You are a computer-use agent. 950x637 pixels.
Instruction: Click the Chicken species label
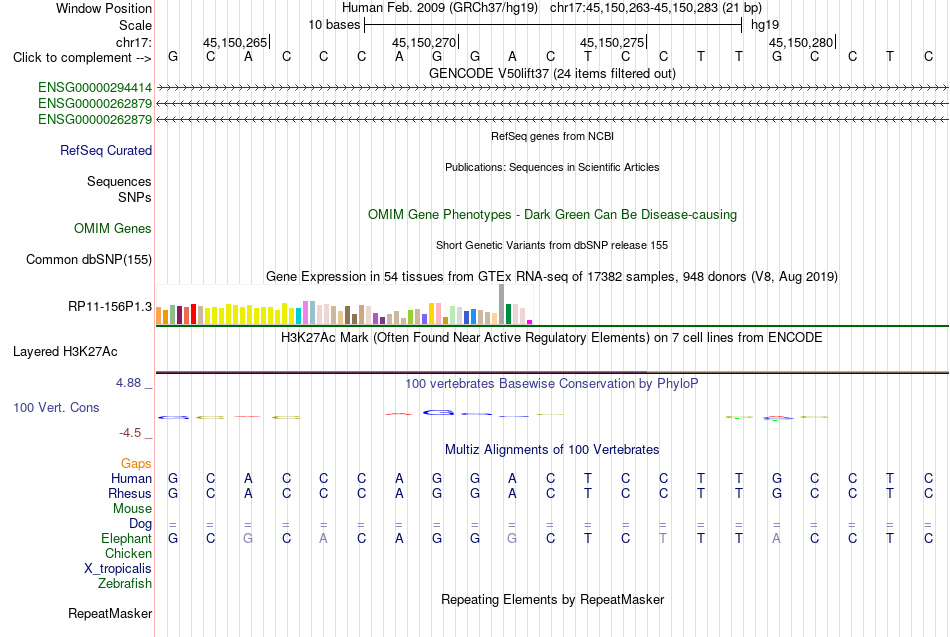(x=128, y=553)
